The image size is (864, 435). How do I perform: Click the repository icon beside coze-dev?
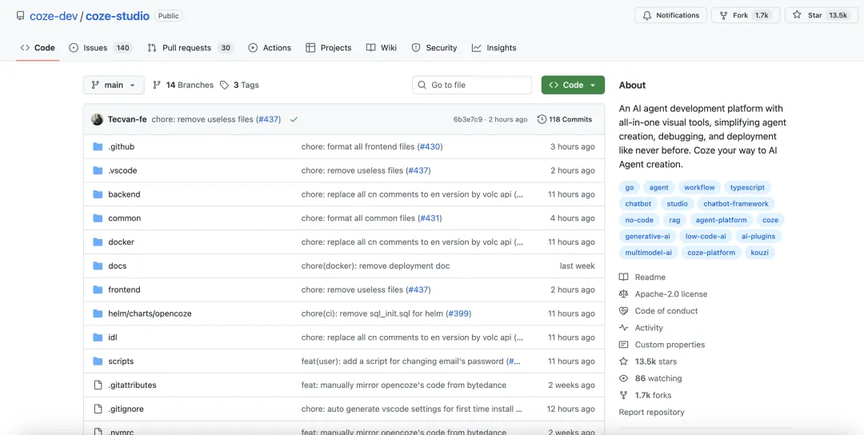point(20,15)
